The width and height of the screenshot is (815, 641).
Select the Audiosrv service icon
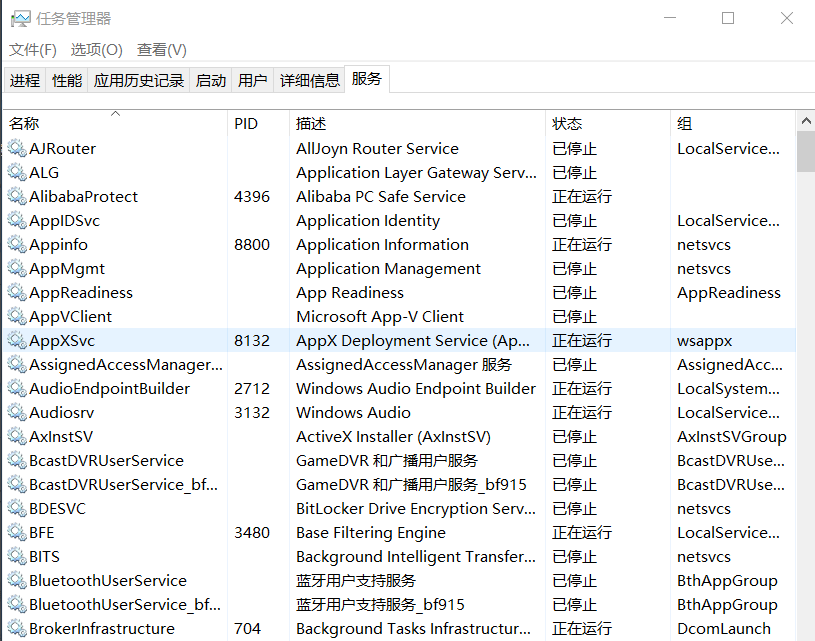pyautogui.click(x=18, y=412)
